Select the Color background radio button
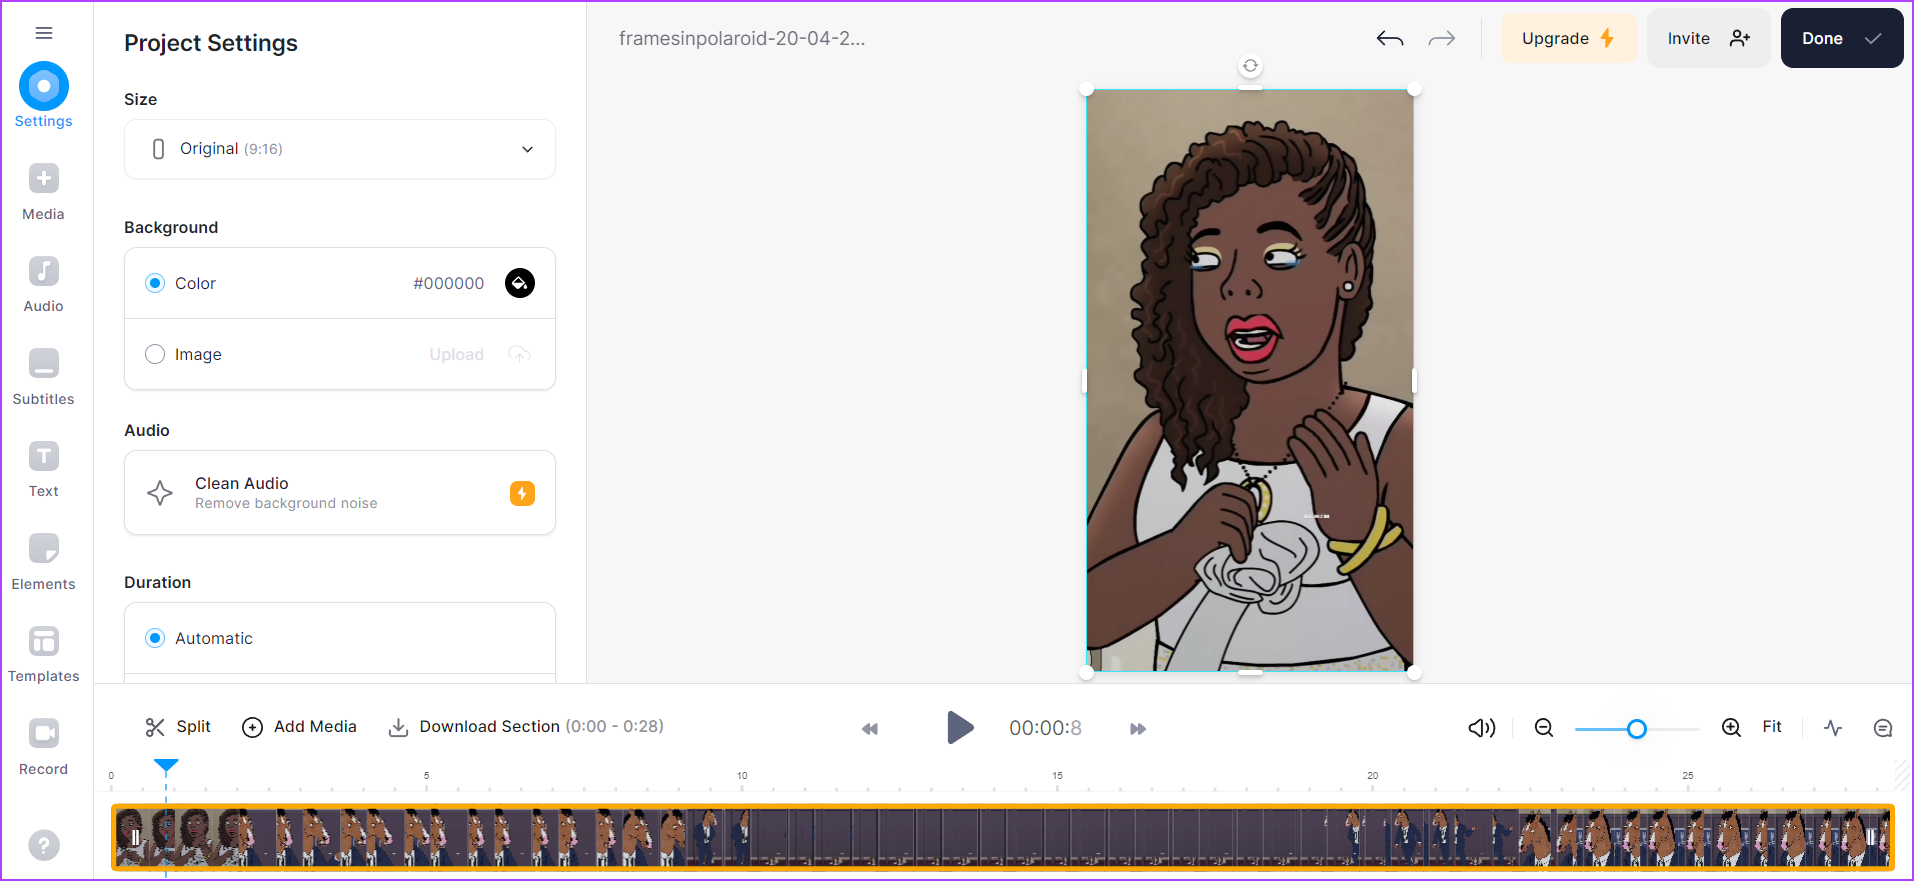The height and width of the screenshot is (883, 1914). (155, 283)
